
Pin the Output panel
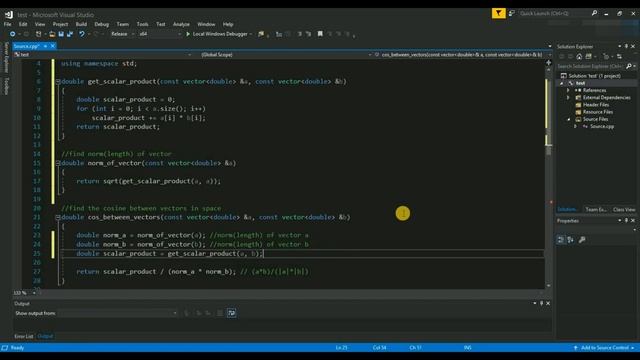(x=542, y=303)
